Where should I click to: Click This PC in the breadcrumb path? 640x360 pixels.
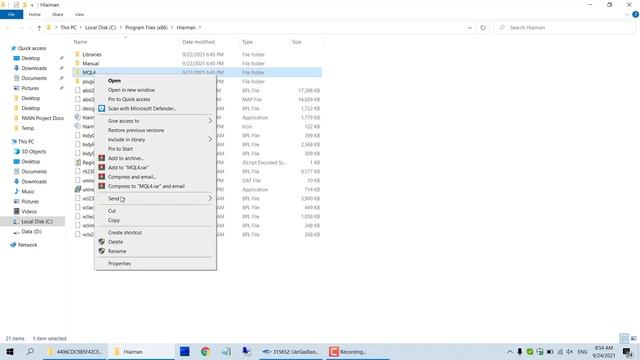68,28
